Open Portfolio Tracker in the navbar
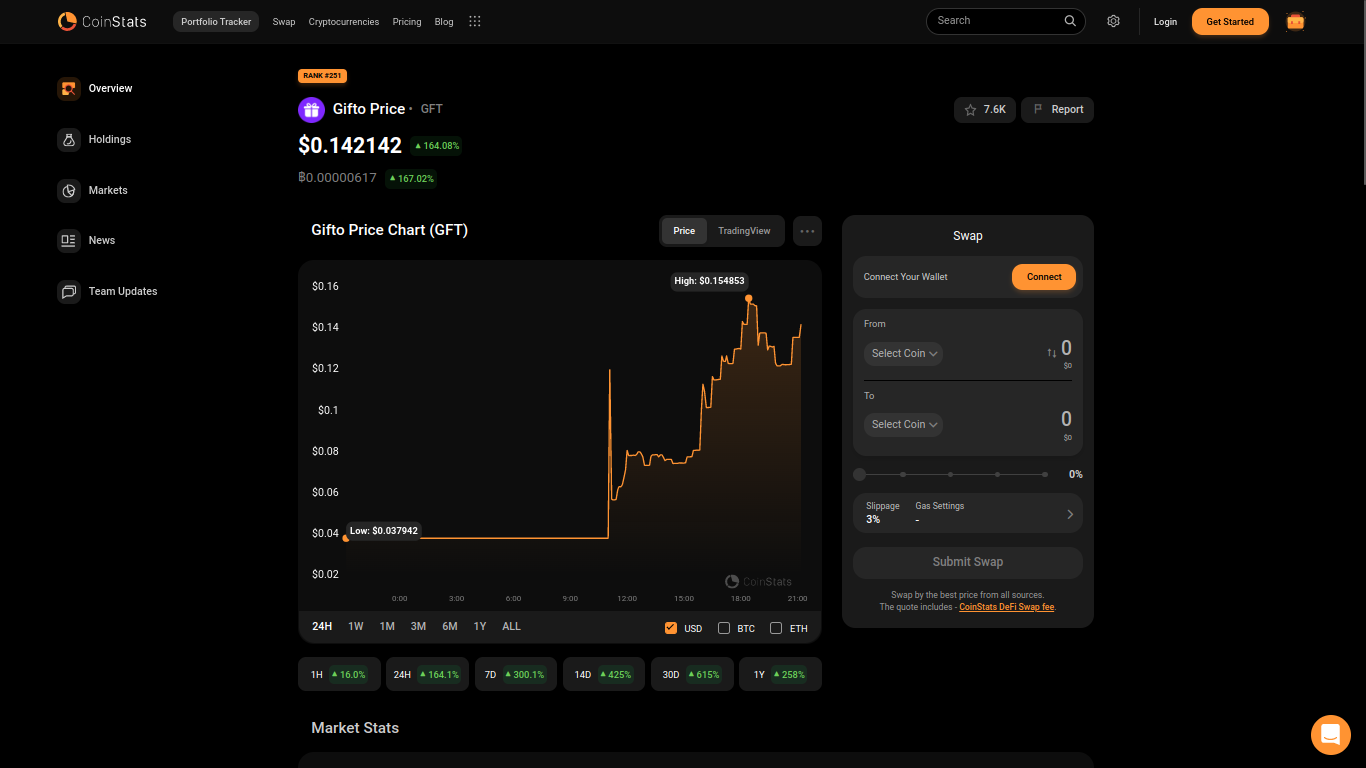Viewport: 1366px width, 768px height. [216, 21]
